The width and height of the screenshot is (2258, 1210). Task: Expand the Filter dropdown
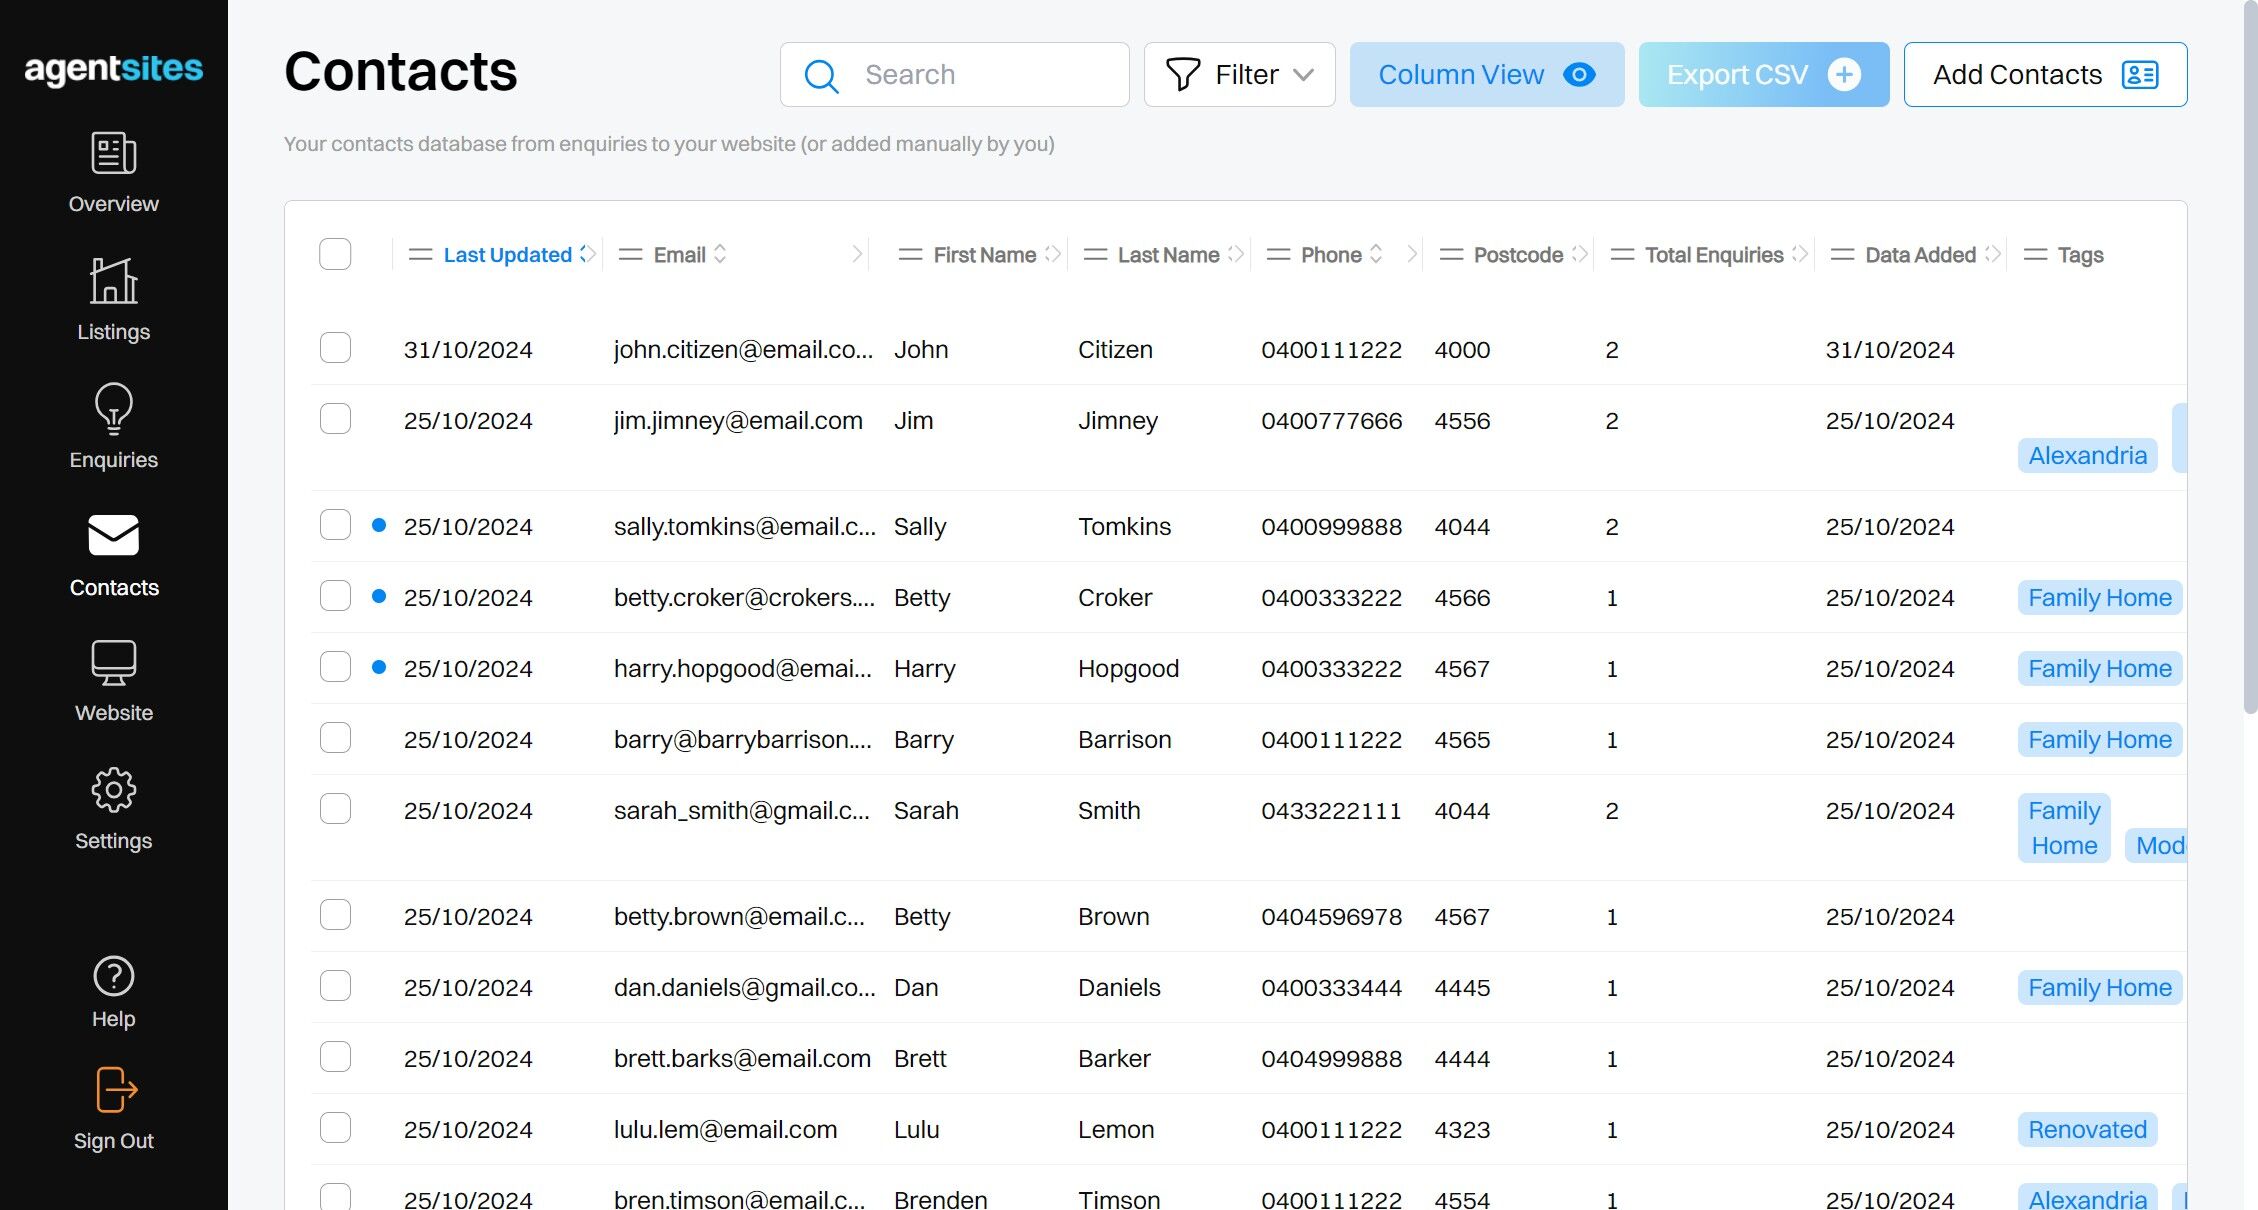(x=1239, y=74)
